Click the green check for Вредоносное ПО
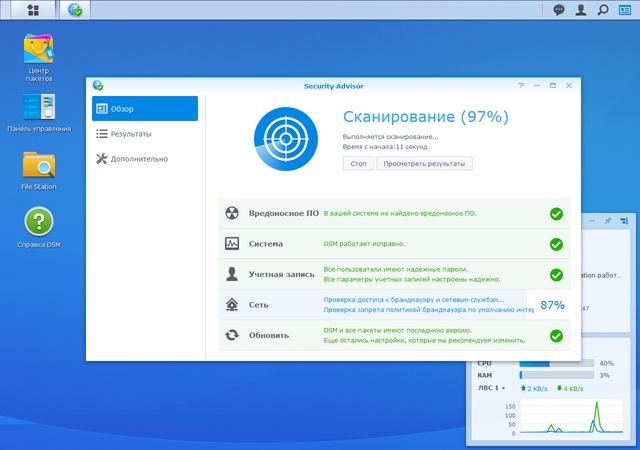 556,214
